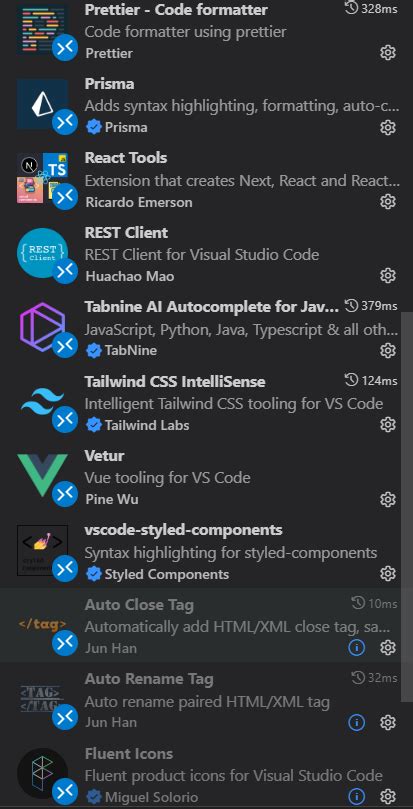Click publisher name Pine Wu
413x809 pixels.
pos(112,499)
